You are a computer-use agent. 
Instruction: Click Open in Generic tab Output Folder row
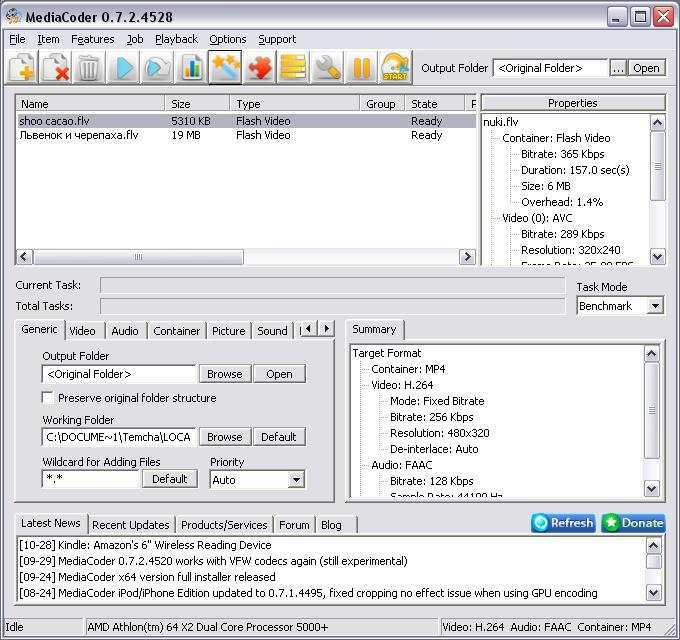pyautogui.click(x=279, y=374)
